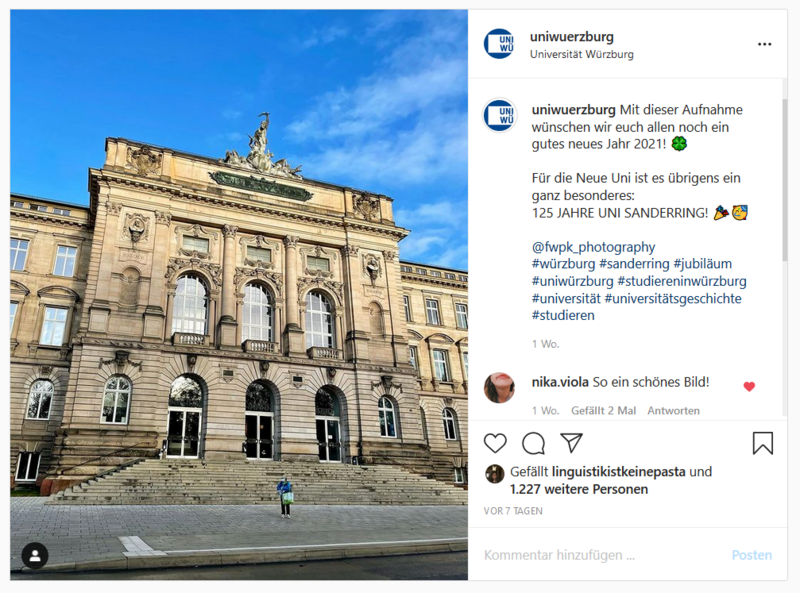Open the uniwuerzburg username in header
The width and height of the screenshot is (800, 593).
point(571,37)
